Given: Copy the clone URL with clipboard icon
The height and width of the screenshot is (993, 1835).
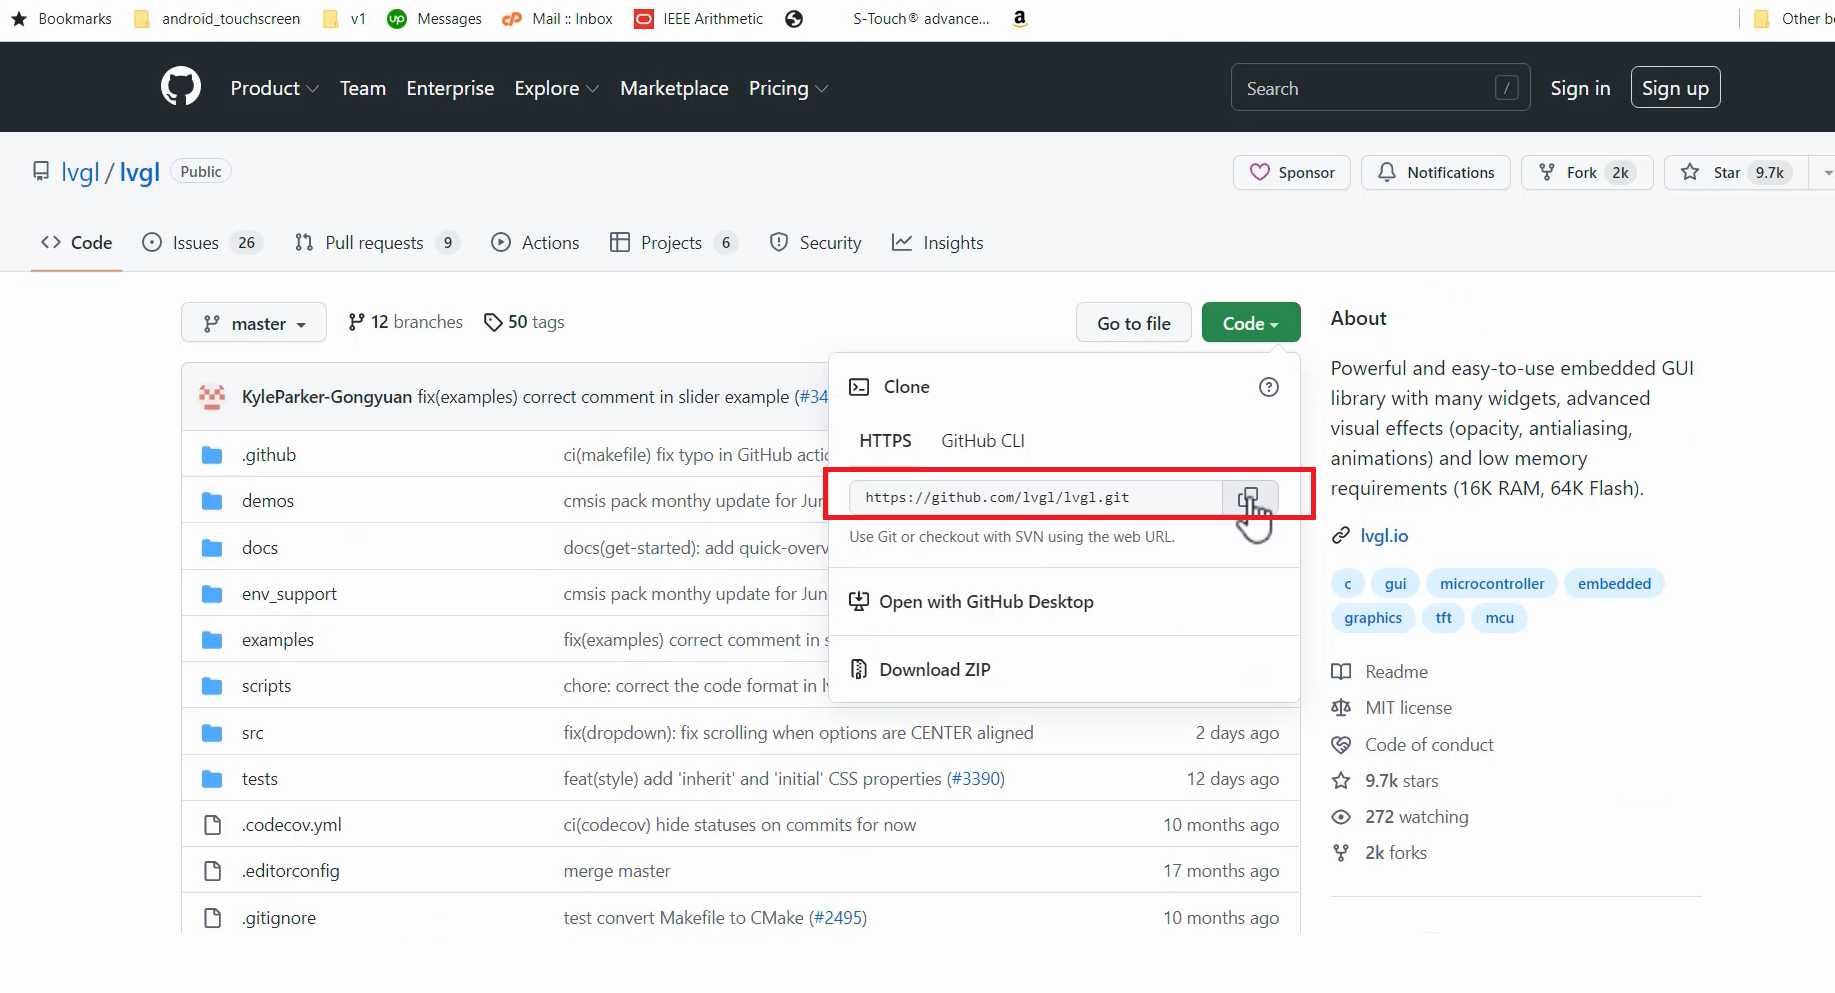Looking at the screenshot, I should tap(1249, 497).
